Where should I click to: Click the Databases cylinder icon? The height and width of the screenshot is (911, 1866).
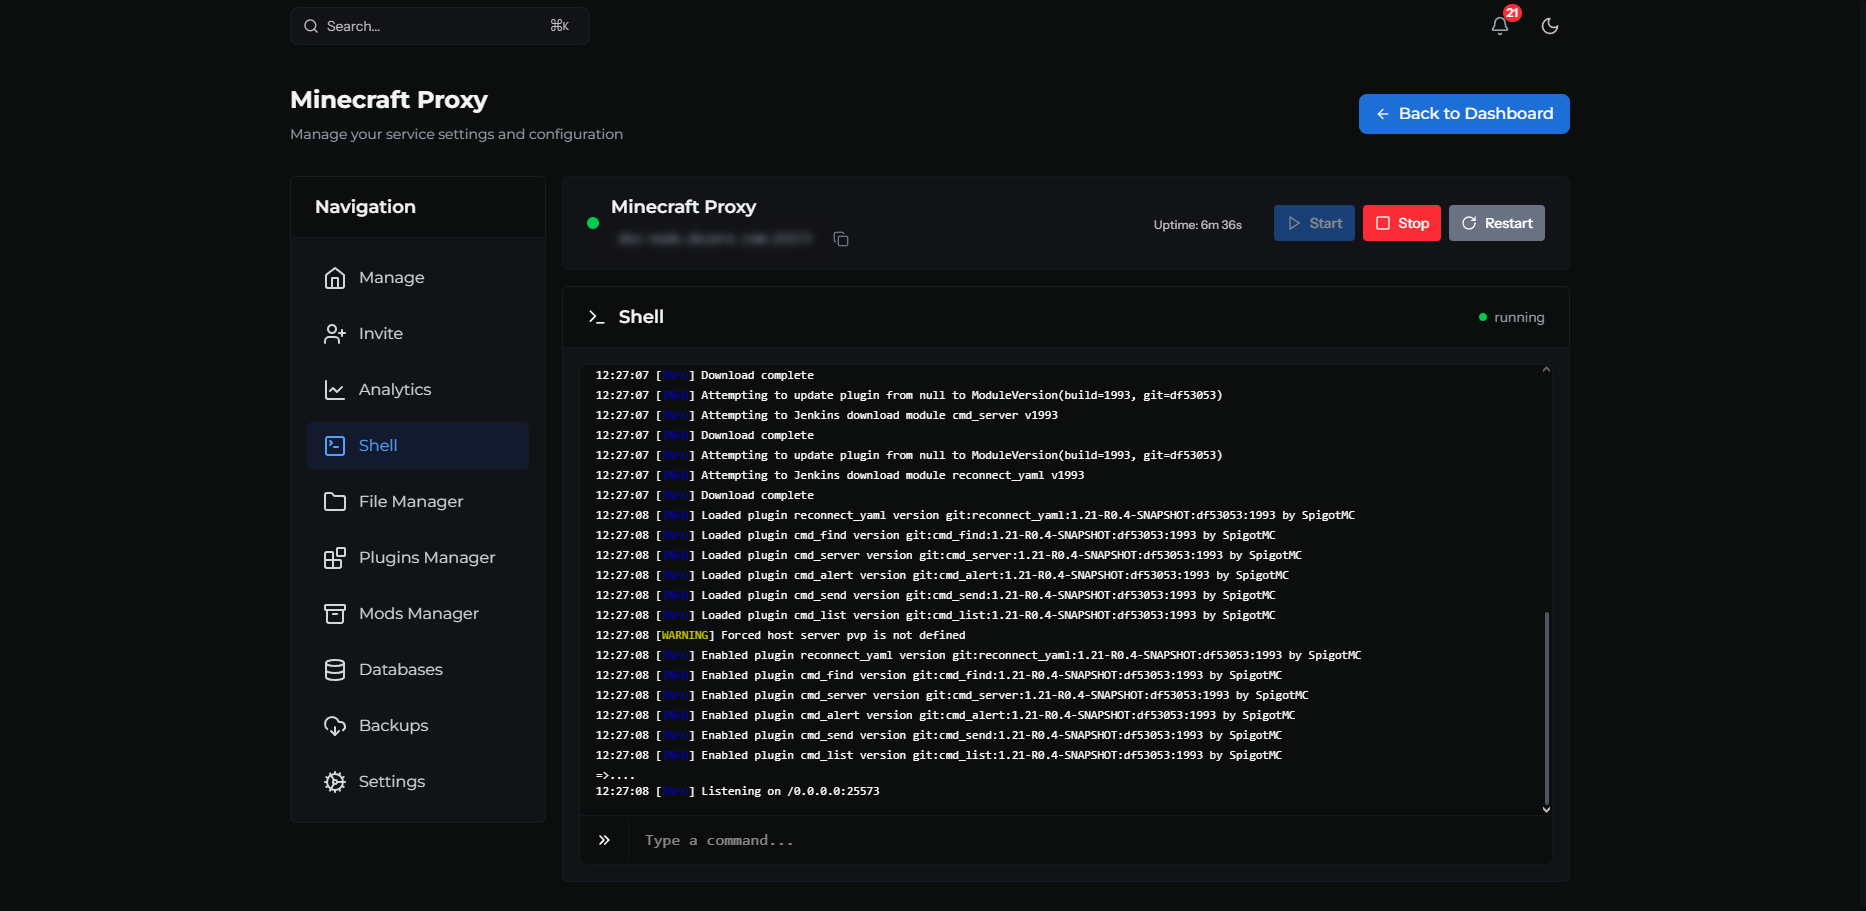click(x=335, y=670)
